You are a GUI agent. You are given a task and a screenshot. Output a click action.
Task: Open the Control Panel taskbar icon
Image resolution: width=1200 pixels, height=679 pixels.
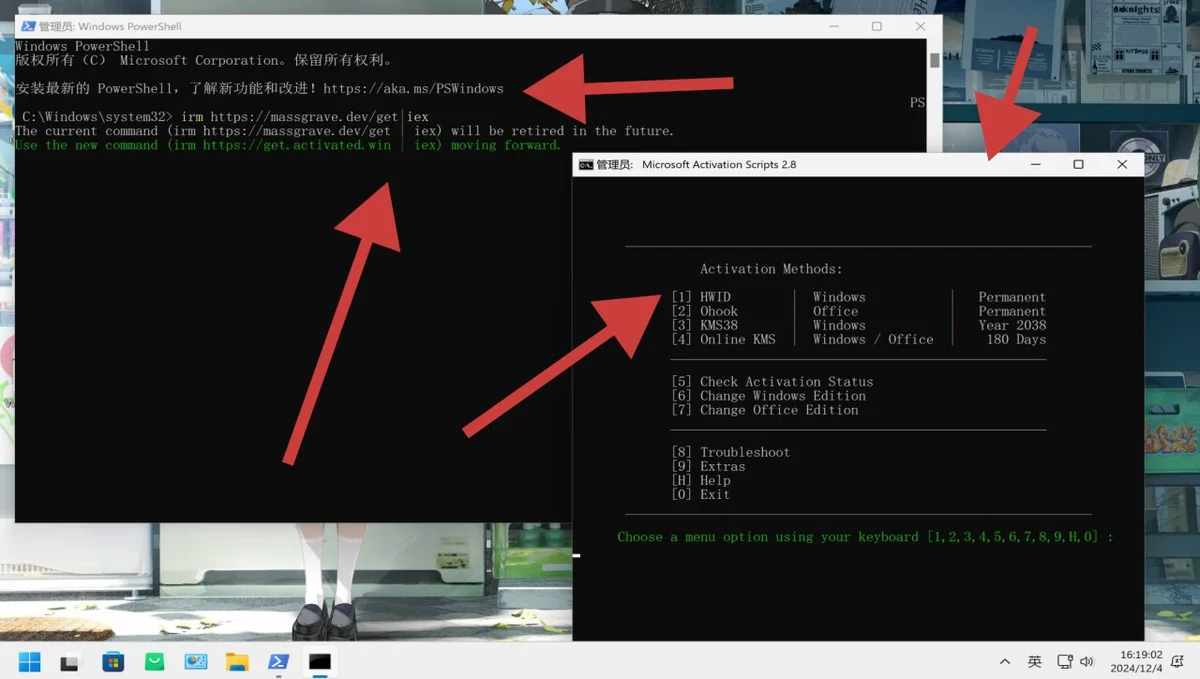click(195, 662)
